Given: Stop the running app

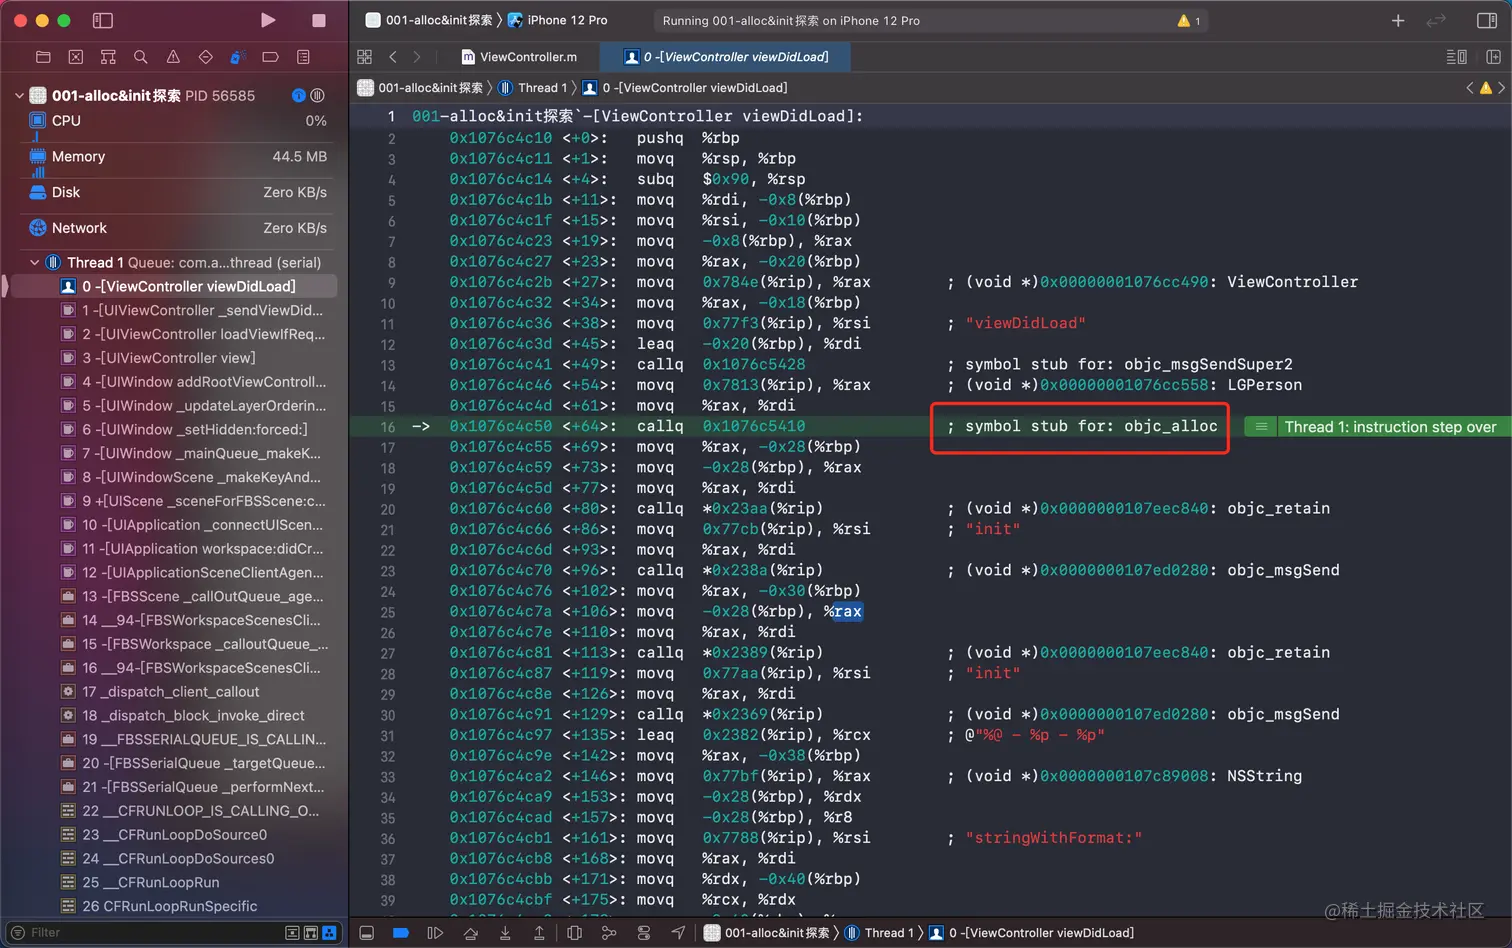Looking at the screenshot, I should point(319,20).
